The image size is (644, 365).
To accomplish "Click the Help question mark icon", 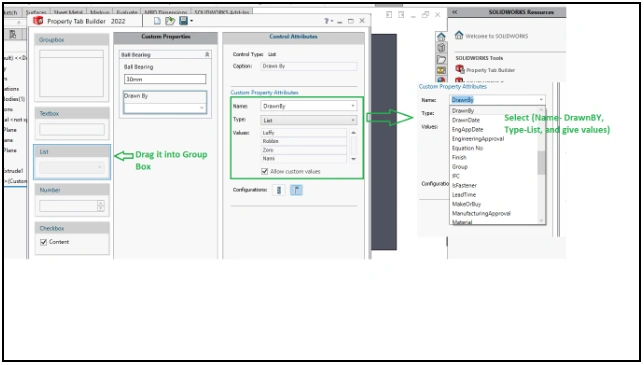I will [327, 21].
